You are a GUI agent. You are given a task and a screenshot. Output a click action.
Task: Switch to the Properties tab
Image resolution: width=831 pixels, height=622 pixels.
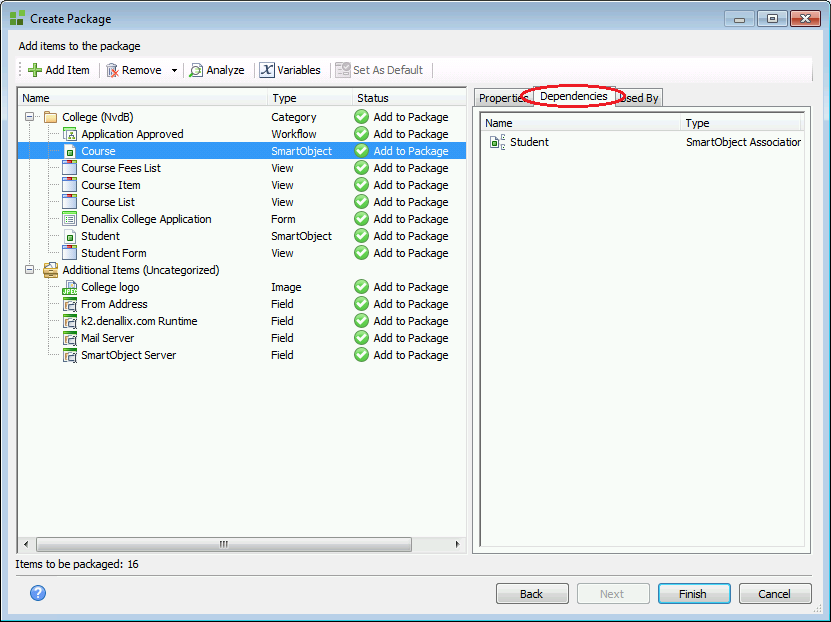[x=503, y=98]
